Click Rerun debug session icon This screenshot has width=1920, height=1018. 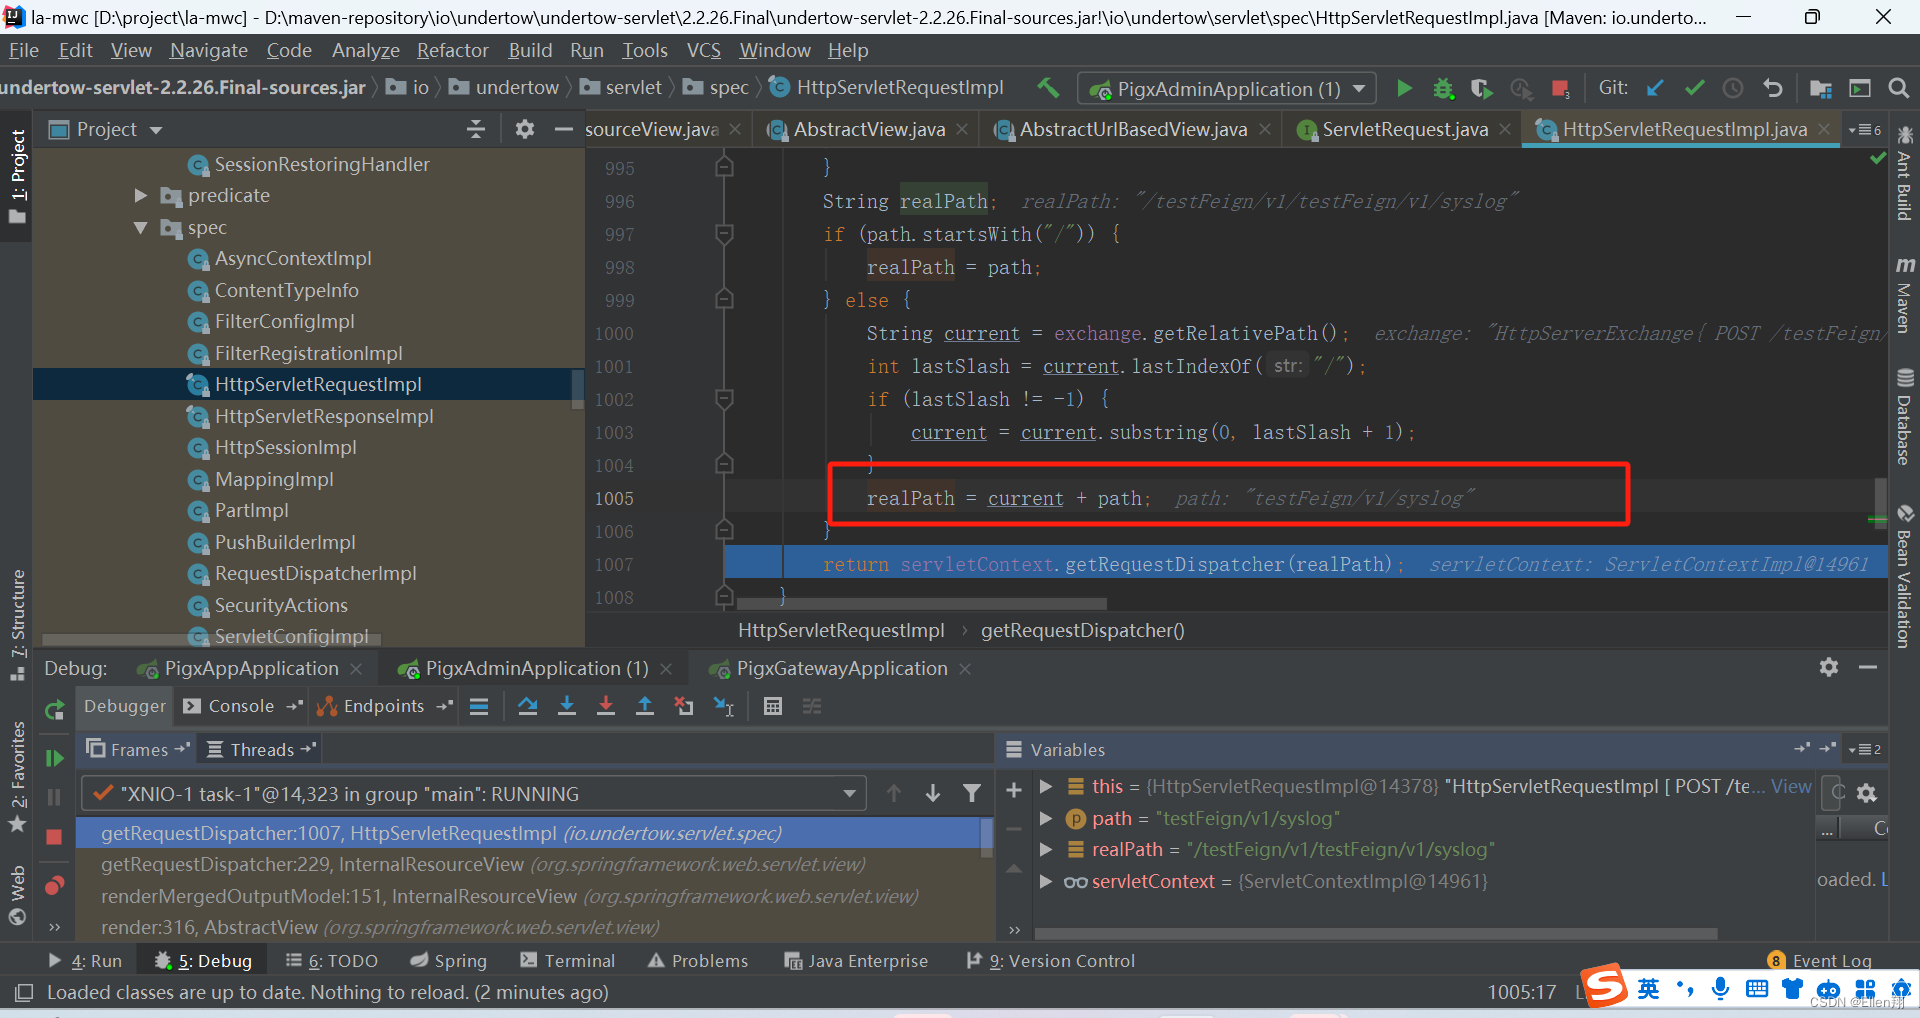click(55, 710)
